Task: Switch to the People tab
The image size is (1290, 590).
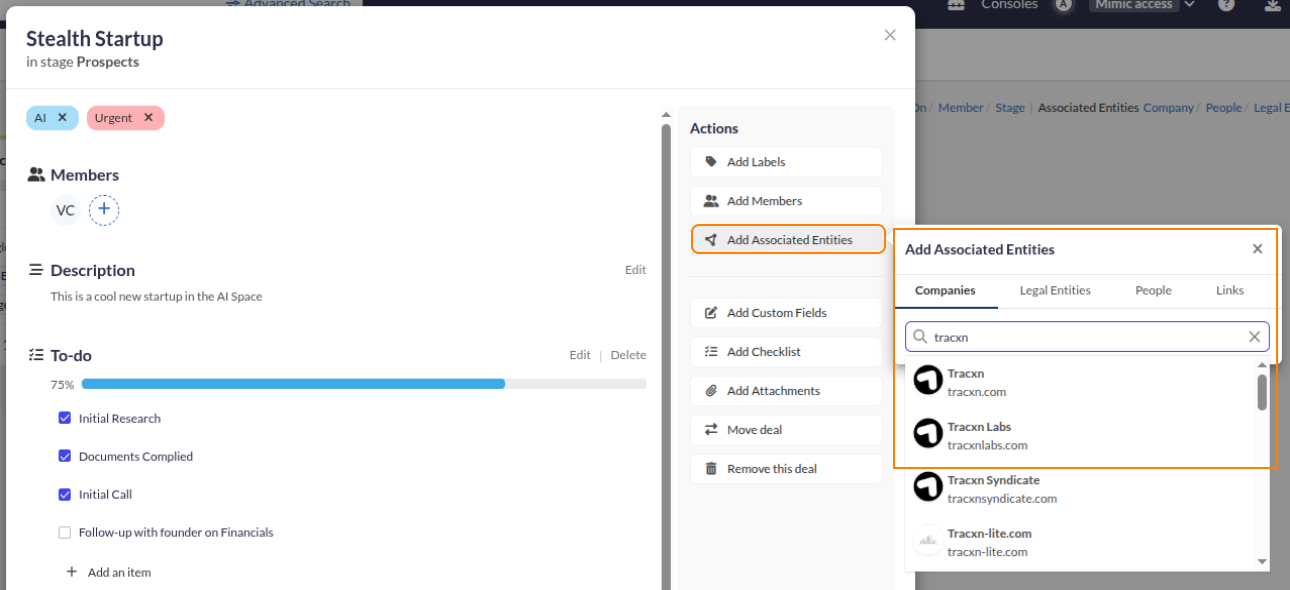Action: pyautogui.click(x=1153, y=290)
